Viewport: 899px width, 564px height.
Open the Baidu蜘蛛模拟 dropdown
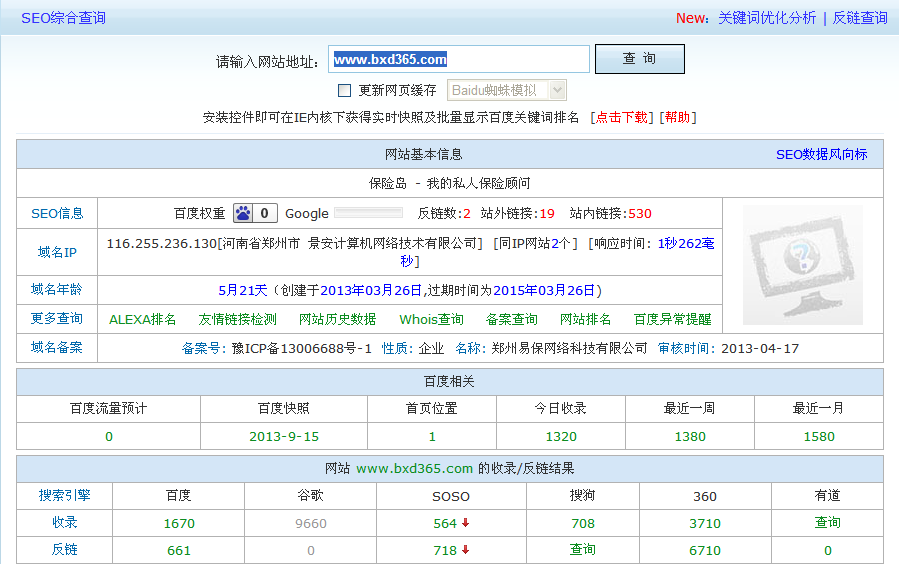506,90
